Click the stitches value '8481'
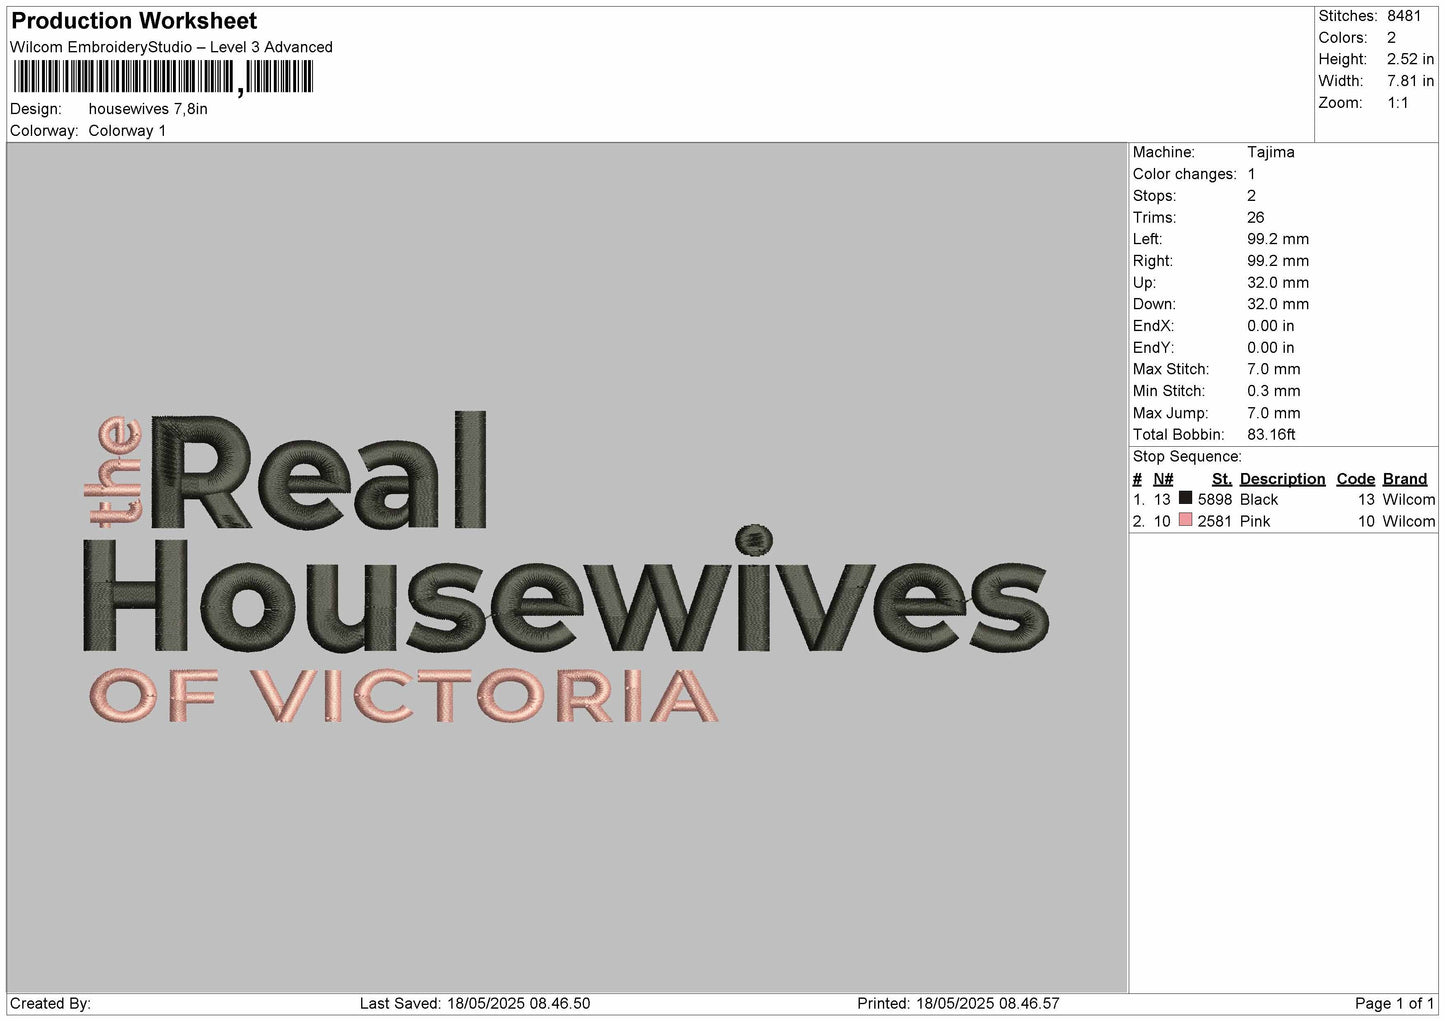The image size is (1445, 1021). point(1404,16)
